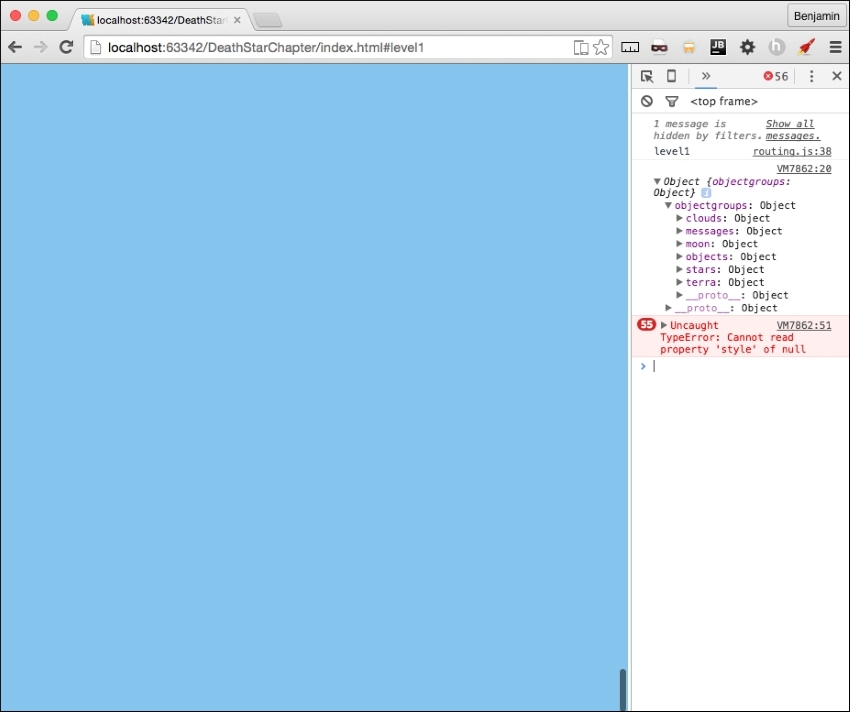Toggle the device toolbar mode icon
This screenshot has height=712, width=850.
671,75
